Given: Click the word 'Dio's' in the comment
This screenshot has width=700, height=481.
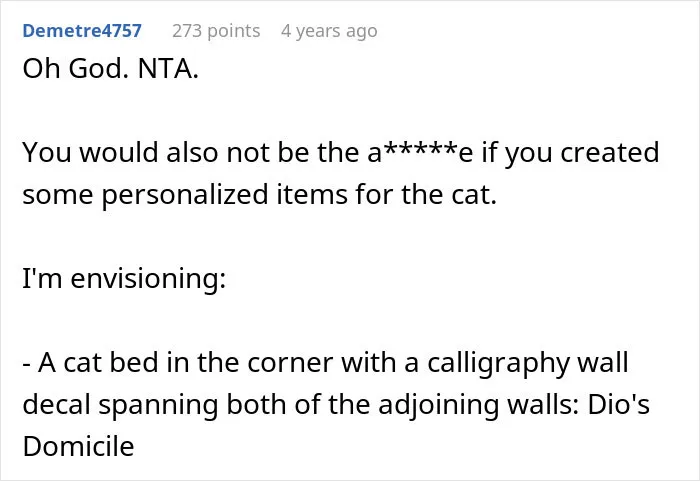Looking at the screenshot, I should tap(618, 404).
